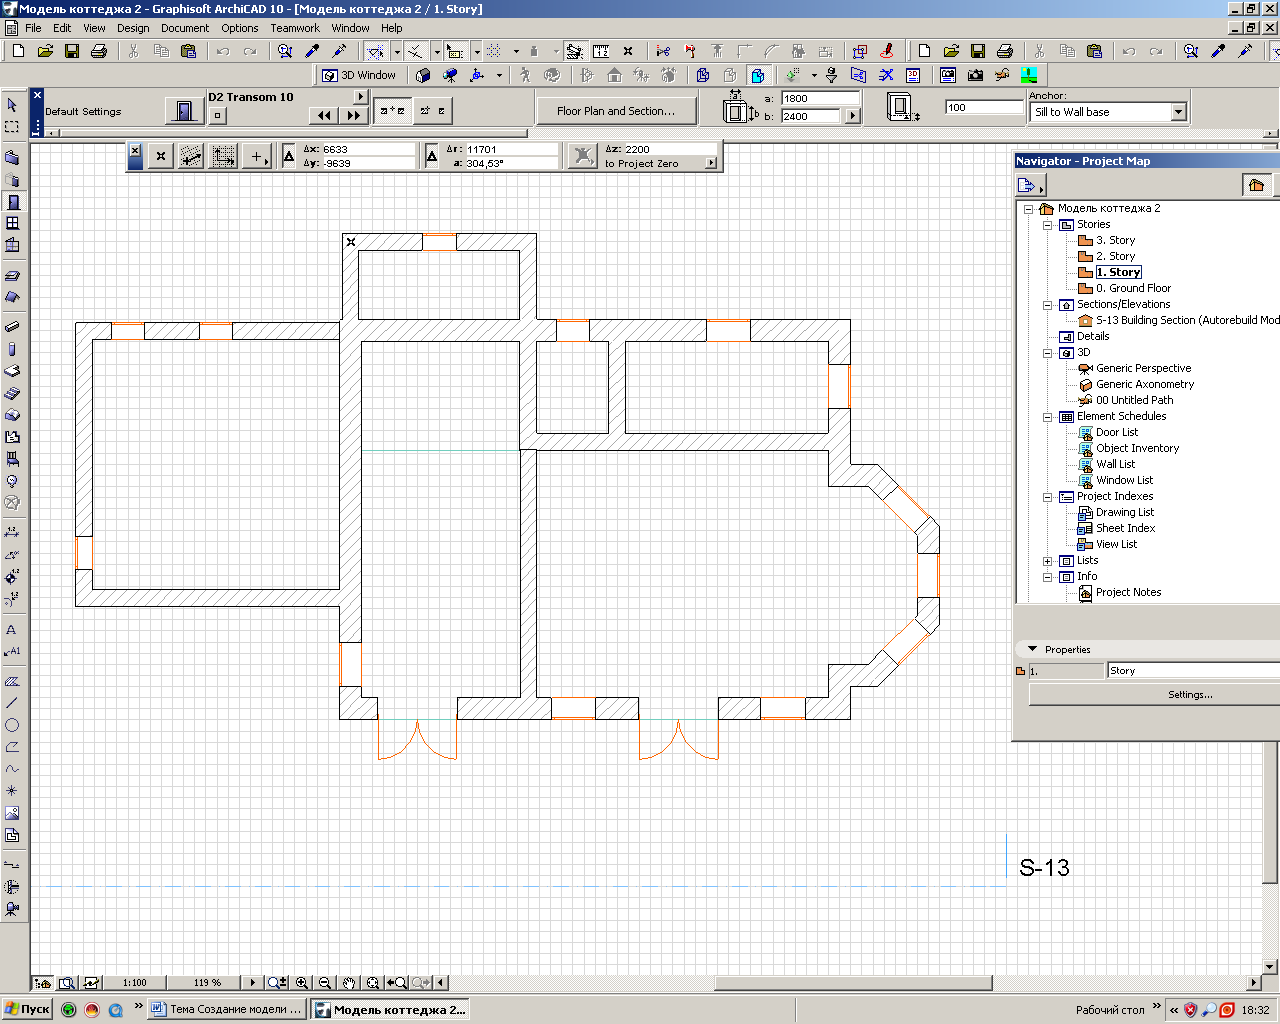Click the camera photo render icon
This screenshot has width=1280, height=1024.
pos(975,75)
